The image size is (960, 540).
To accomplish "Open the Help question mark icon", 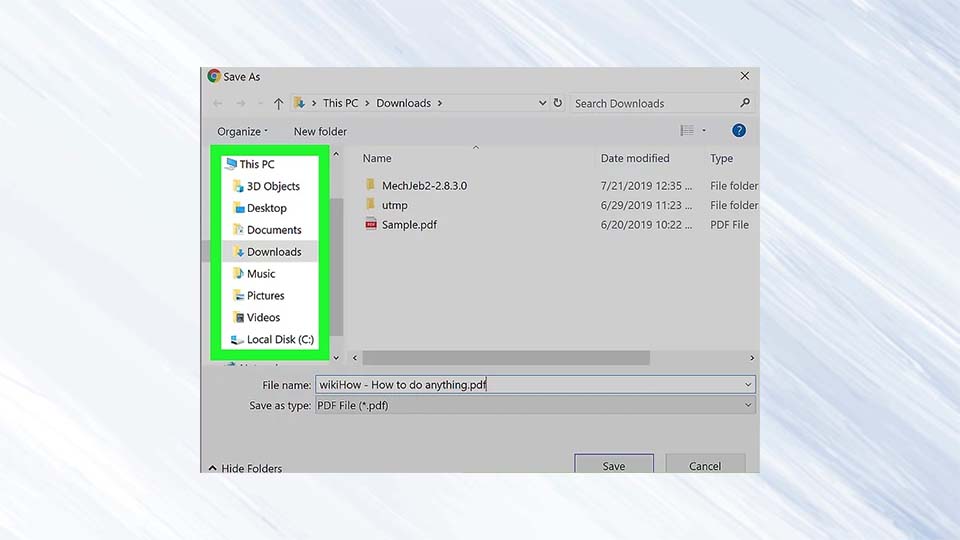I will (739, 130).
